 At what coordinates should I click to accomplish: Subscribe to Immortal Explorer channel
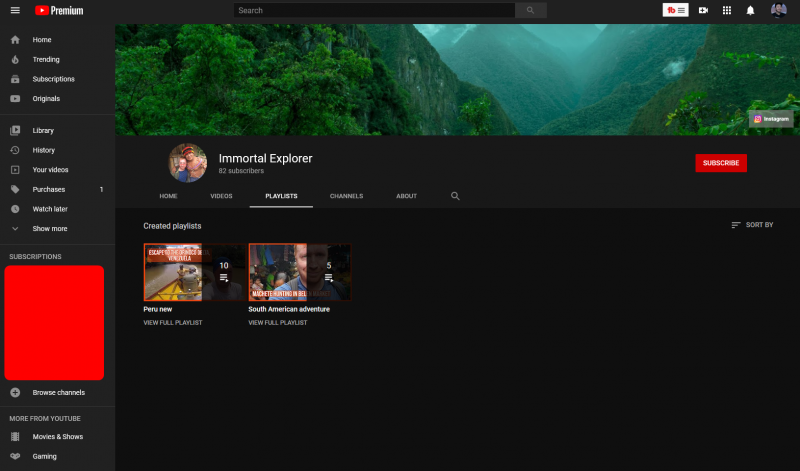[x=721, y=163]
